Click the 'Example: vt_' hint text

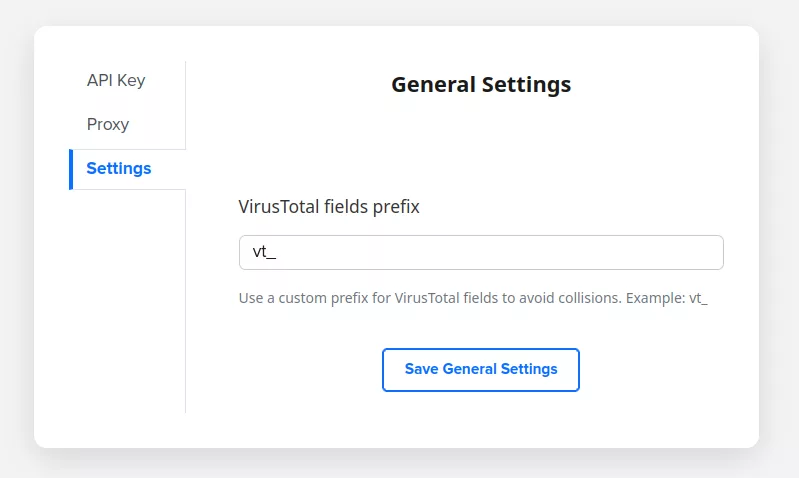[x=666, y=298]
